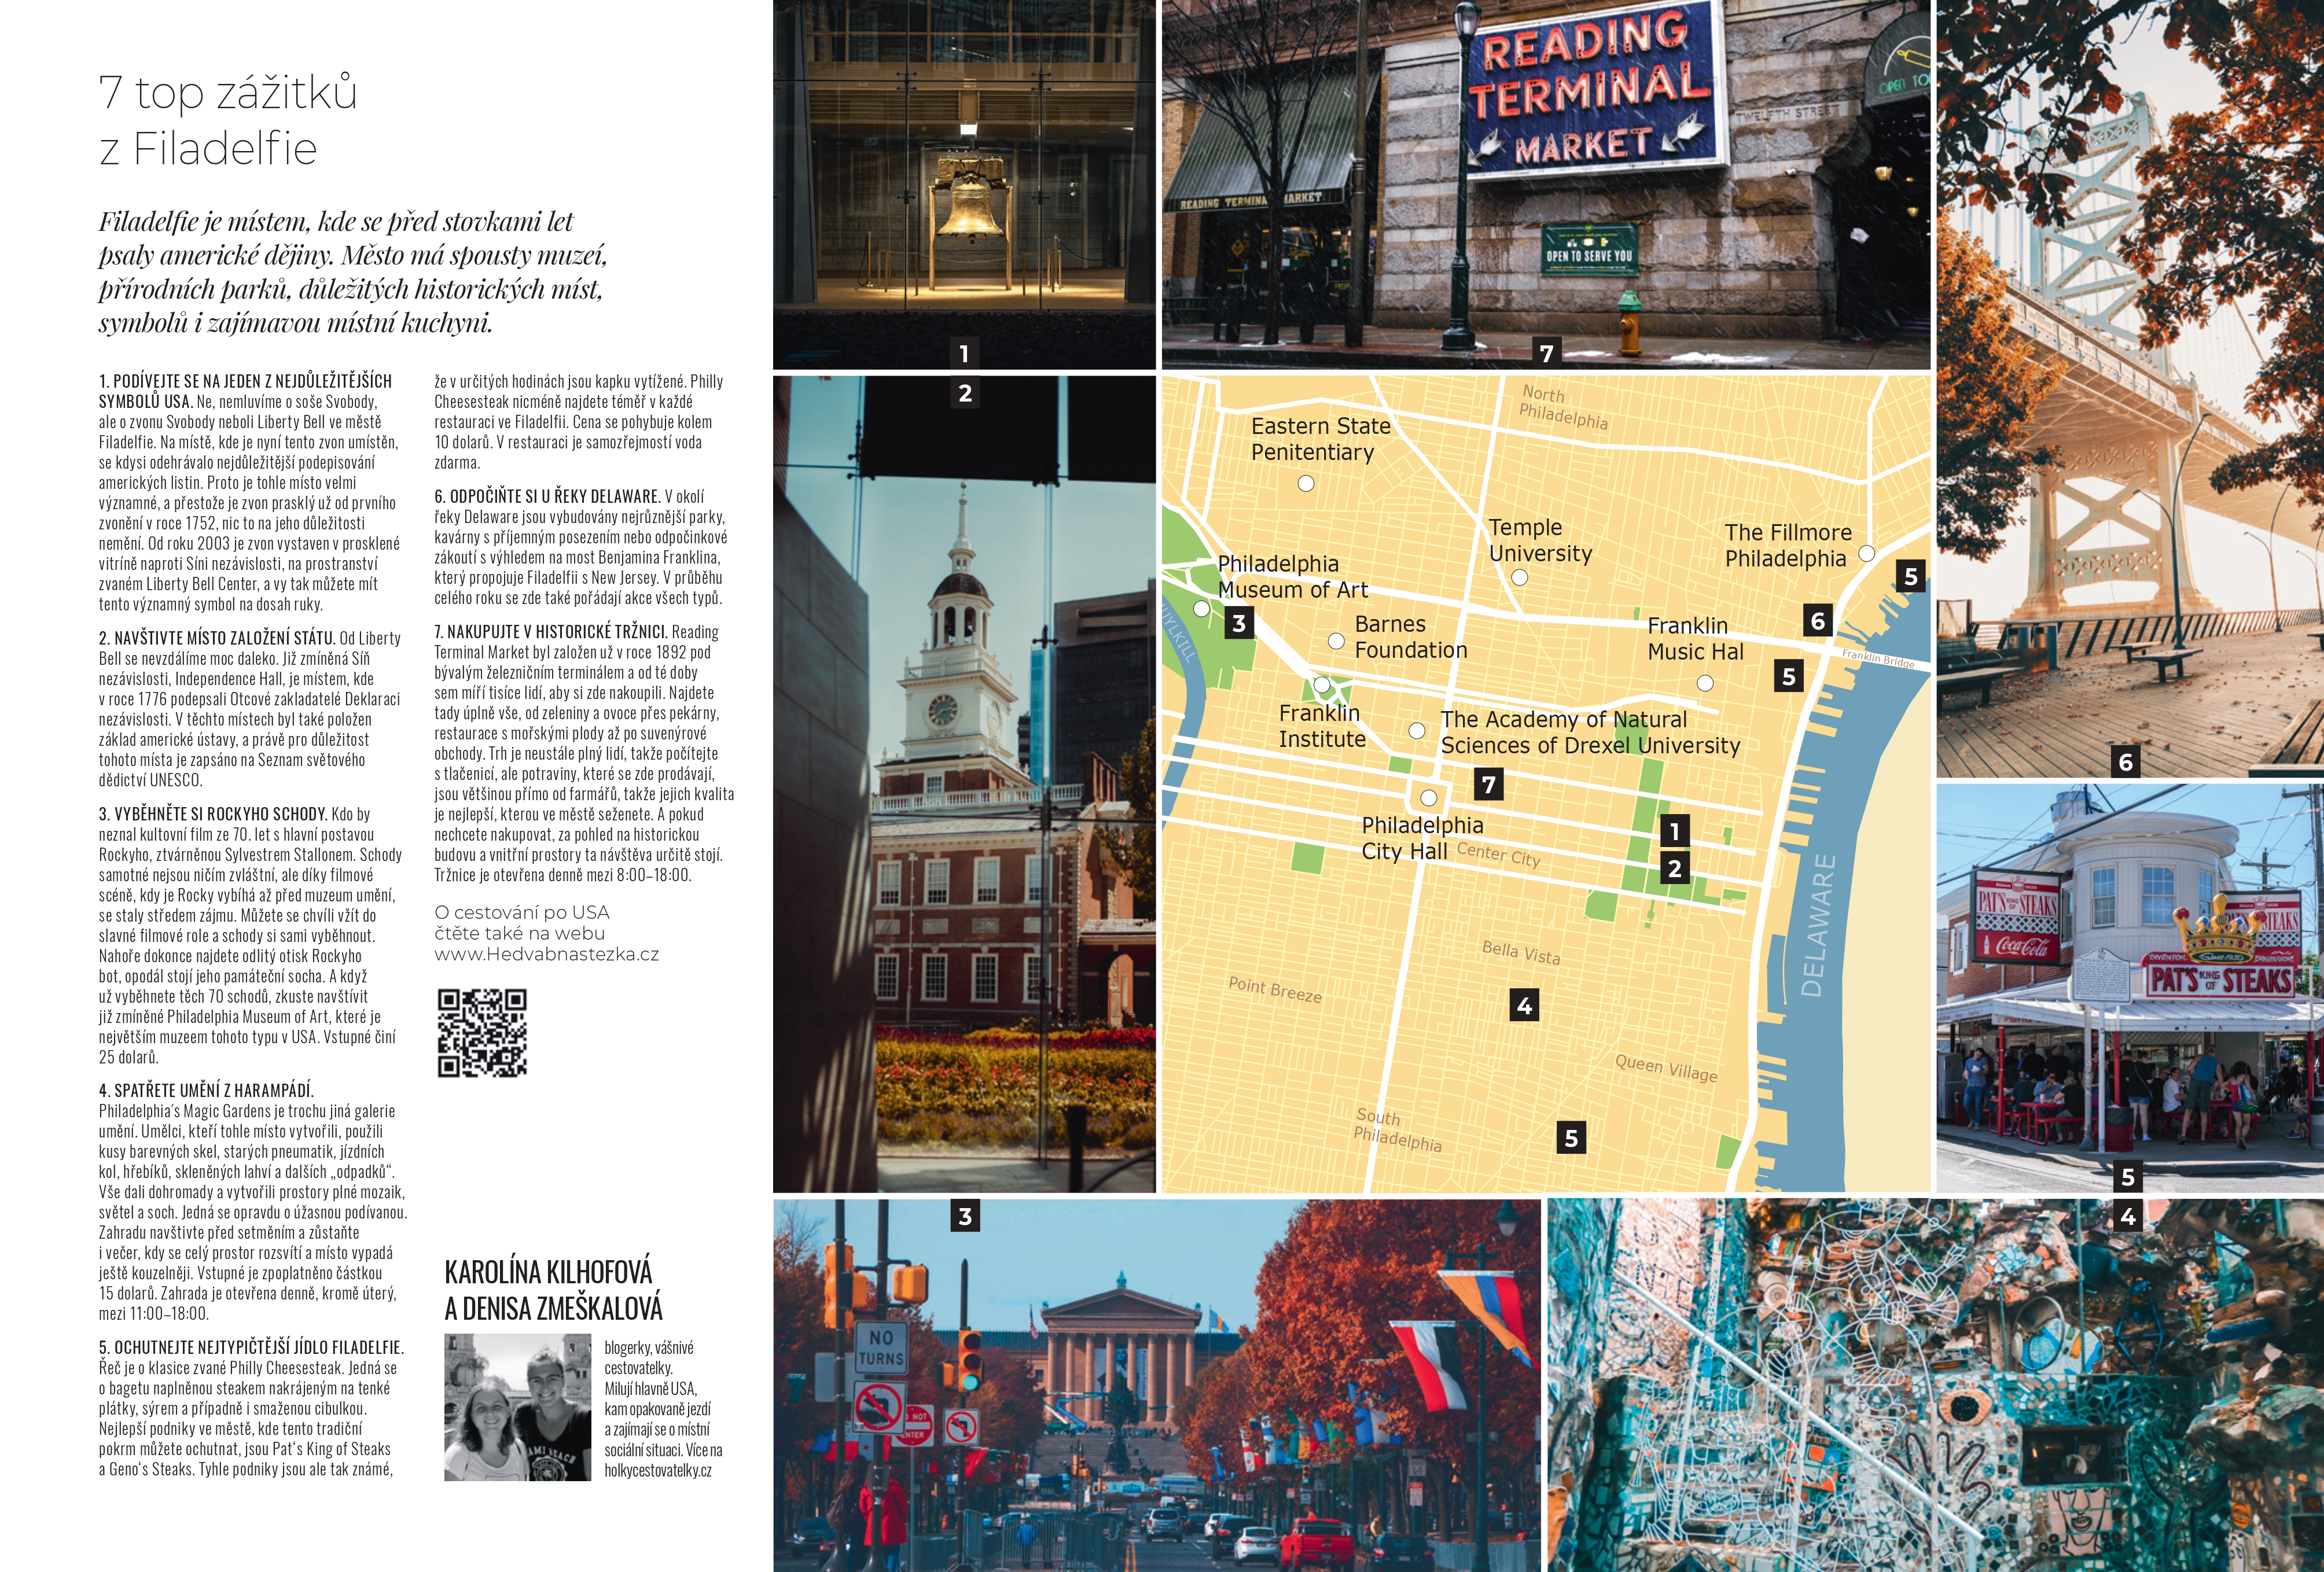2324x1572 pixels.
Task: Click heading "6. Odpočiňte si u řeky Delaware"
Action: click(547, 496)
